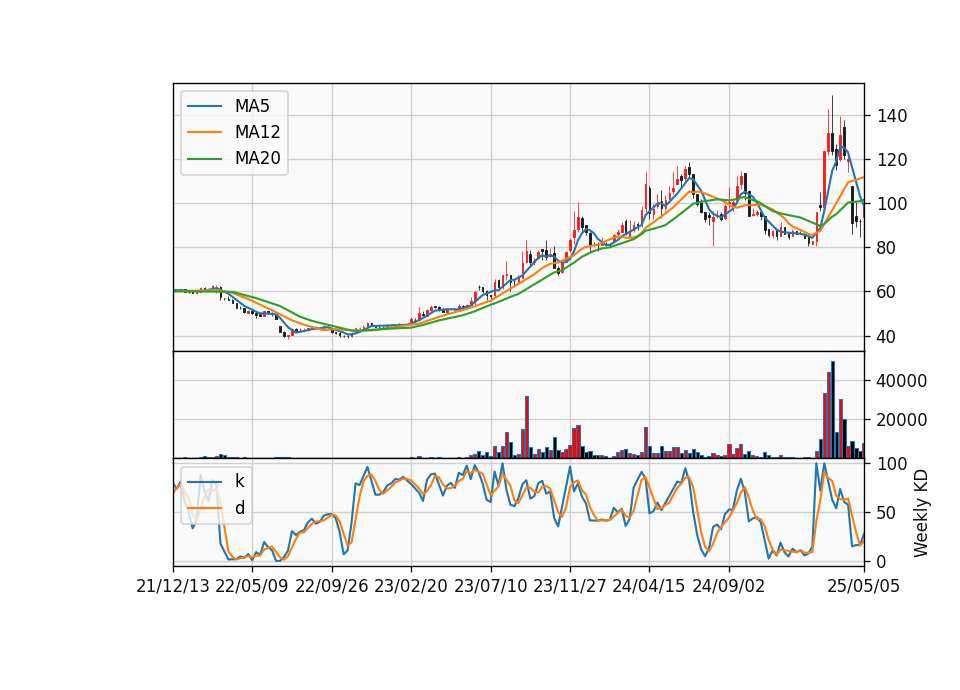Click the 0 KD axis label
The height and width of the screenshot is (690, 960).
point(882,561)
